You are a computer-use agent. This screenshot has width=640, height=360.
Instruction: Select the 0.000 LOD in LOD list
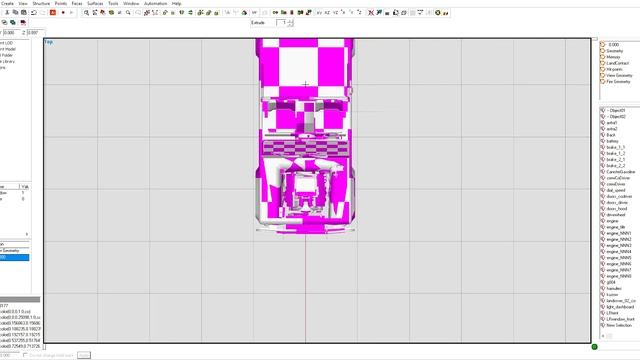tap(613, 44)
